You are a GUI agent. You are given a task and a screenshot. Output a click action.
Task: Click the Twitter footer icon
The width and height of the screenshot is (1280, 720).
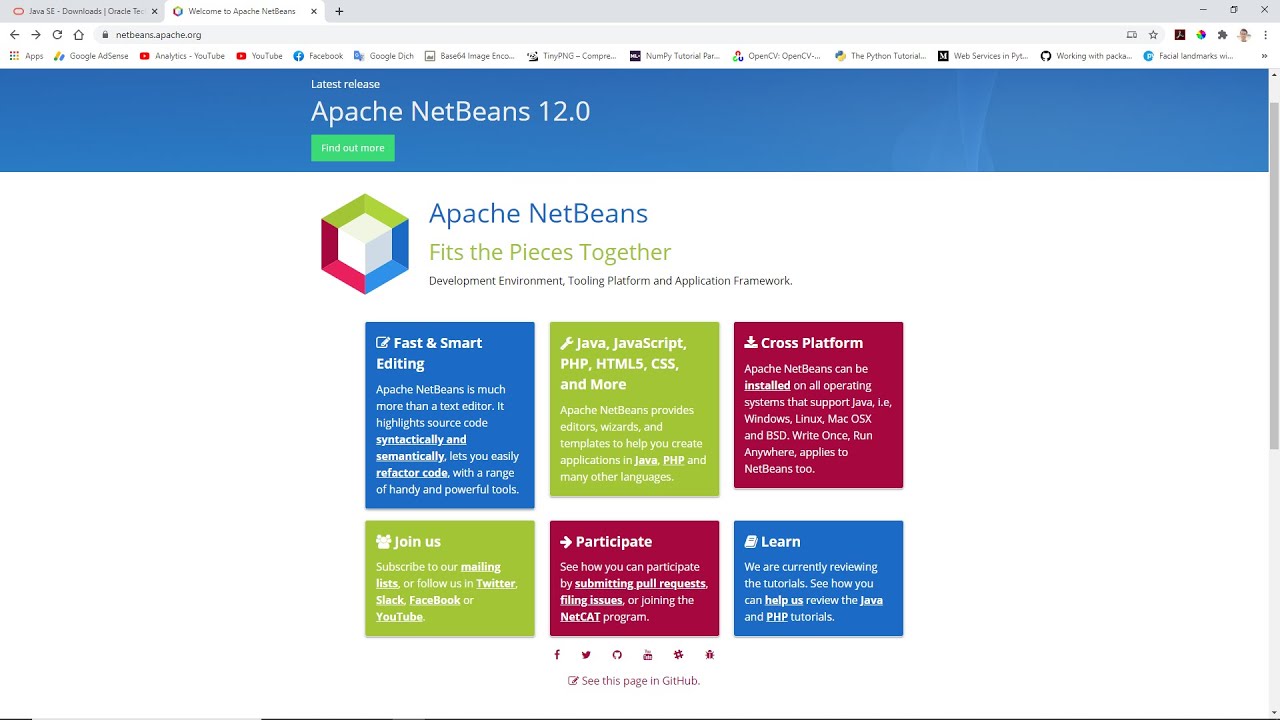pos(586,655)
